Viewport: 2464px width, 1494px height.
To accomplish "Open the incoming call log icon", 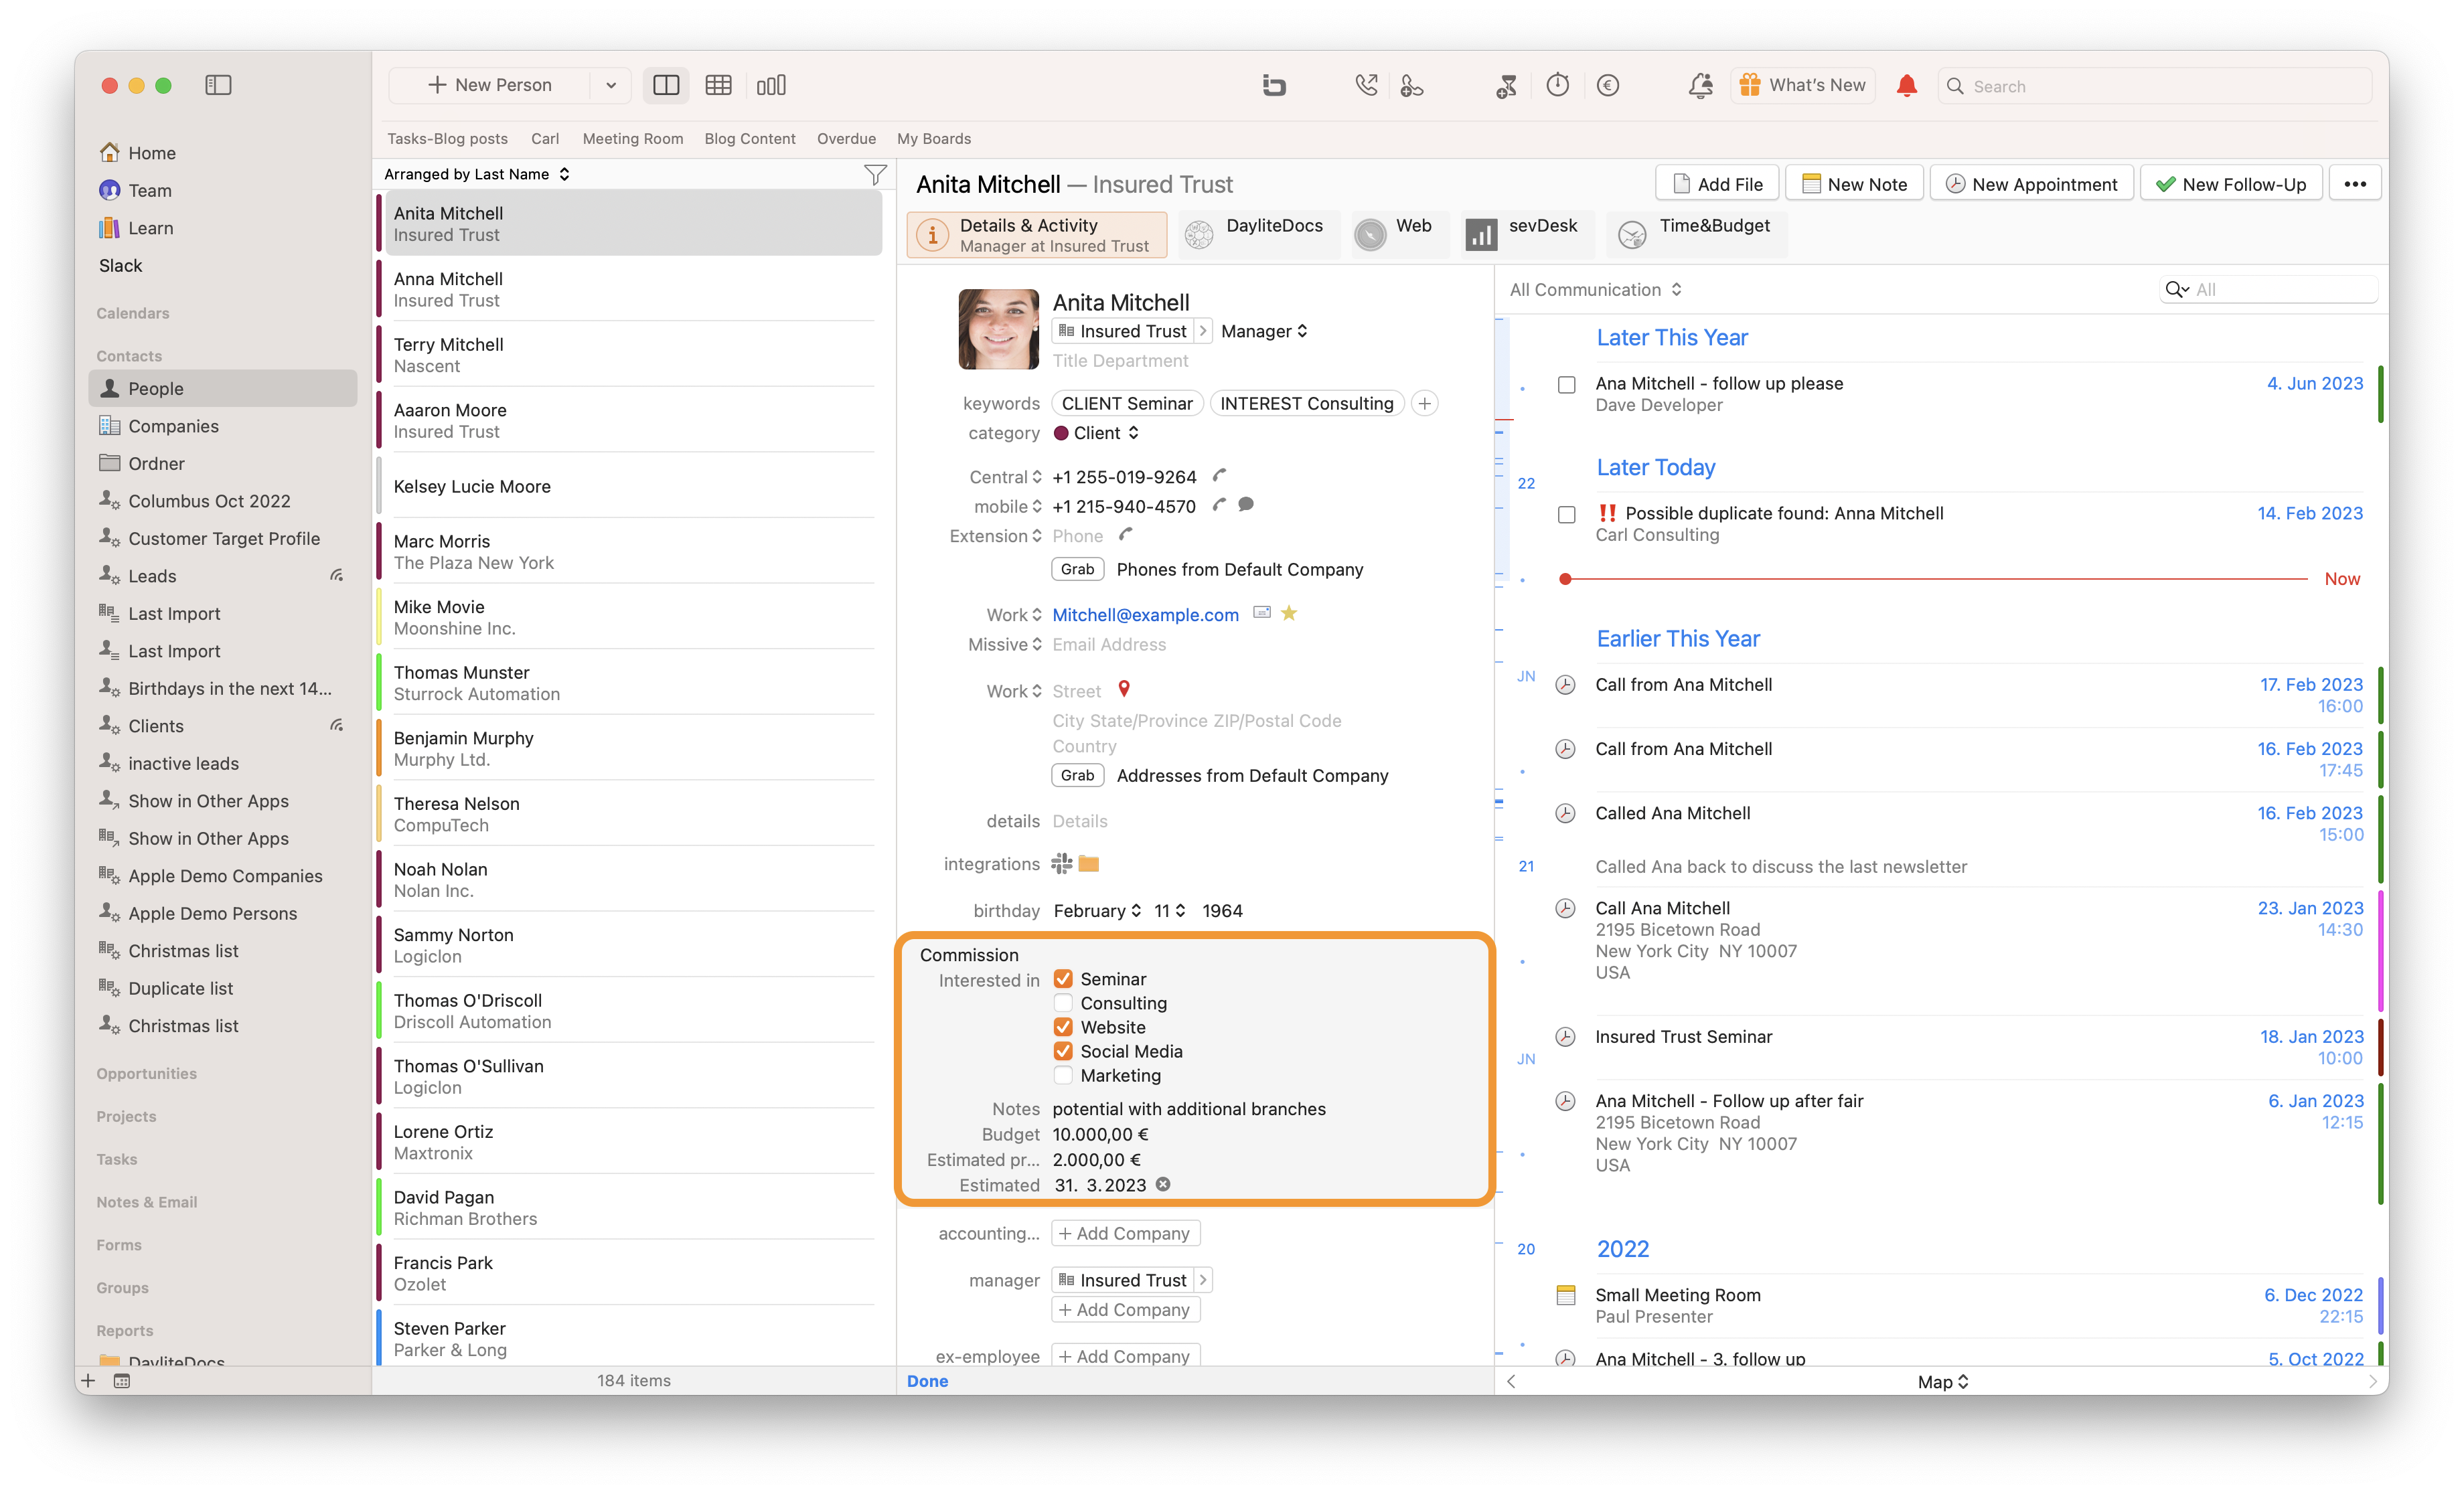I will [1366, 85].
